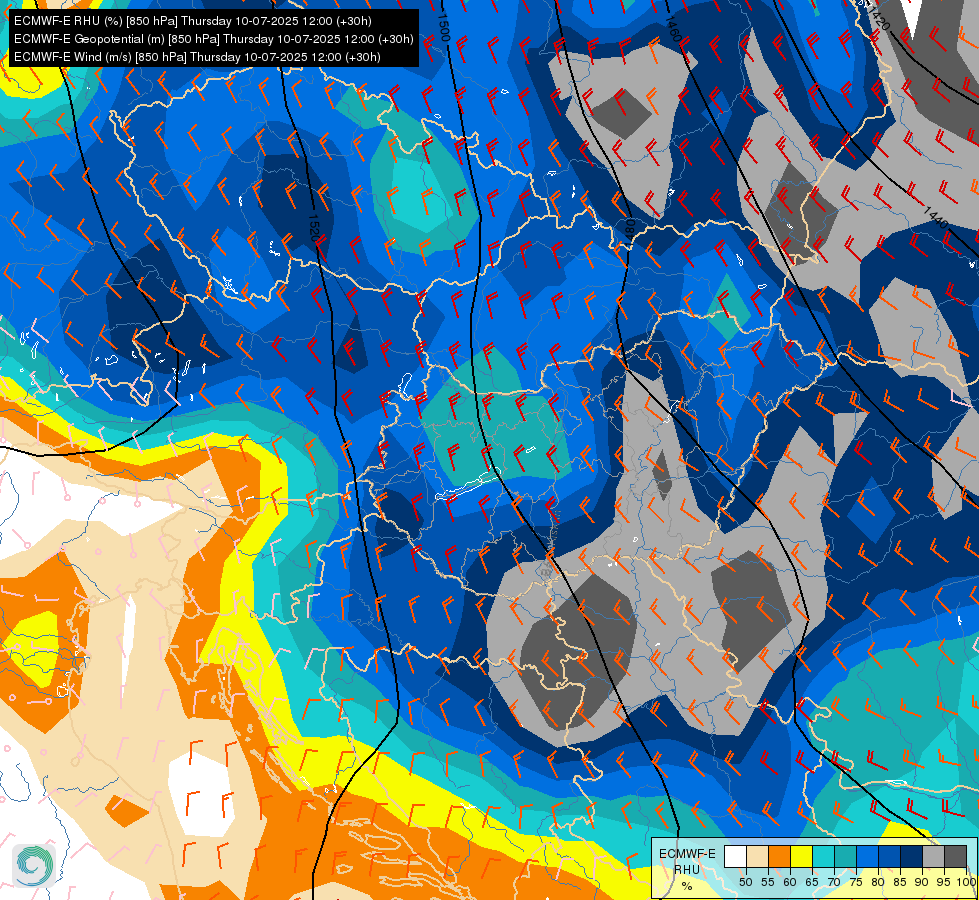Select the medium blue 80–85 legend swatch
The width and height of the screenshot is (979, 900).
tap(890, 856)
